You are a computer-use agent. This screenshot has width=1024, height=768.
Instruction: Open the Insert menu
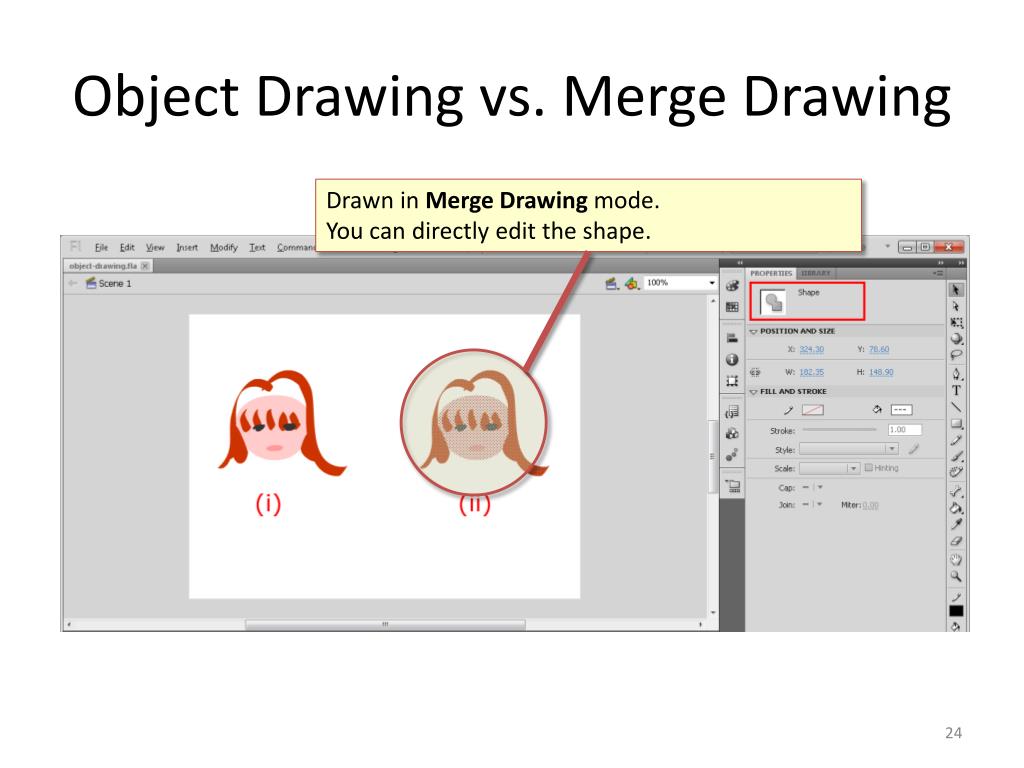click(187, 248)
